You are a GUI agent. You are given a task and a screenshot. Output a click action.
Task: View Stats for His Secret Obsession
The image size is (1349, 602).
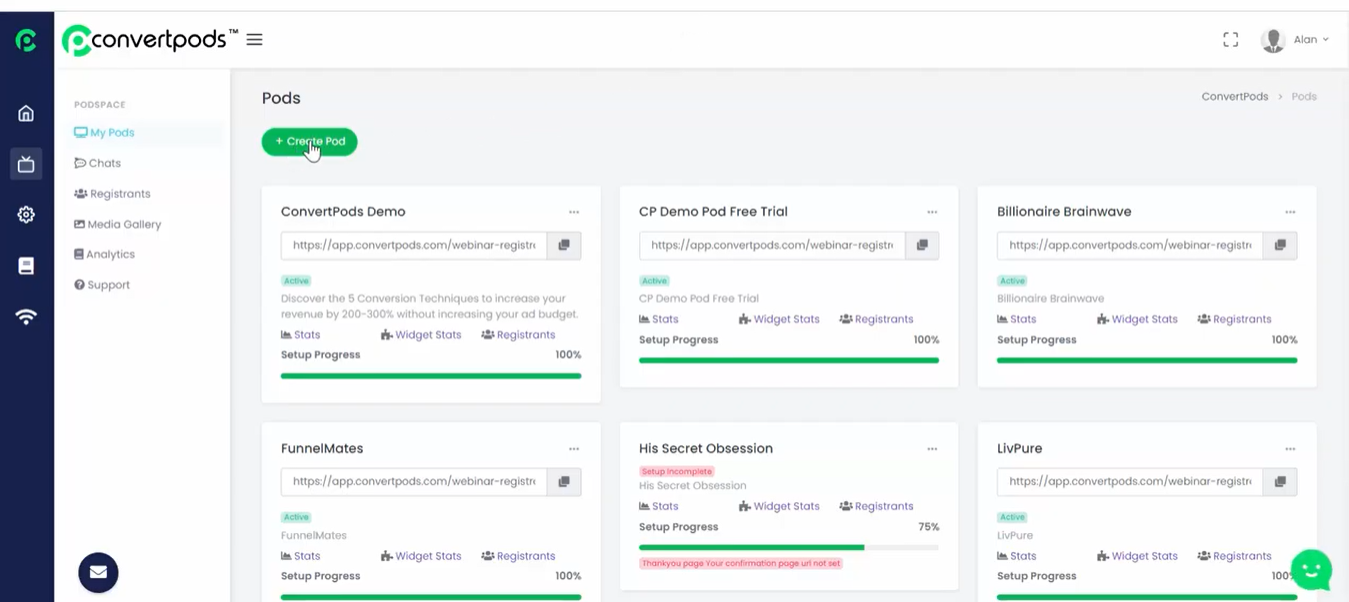pos(659,506)
